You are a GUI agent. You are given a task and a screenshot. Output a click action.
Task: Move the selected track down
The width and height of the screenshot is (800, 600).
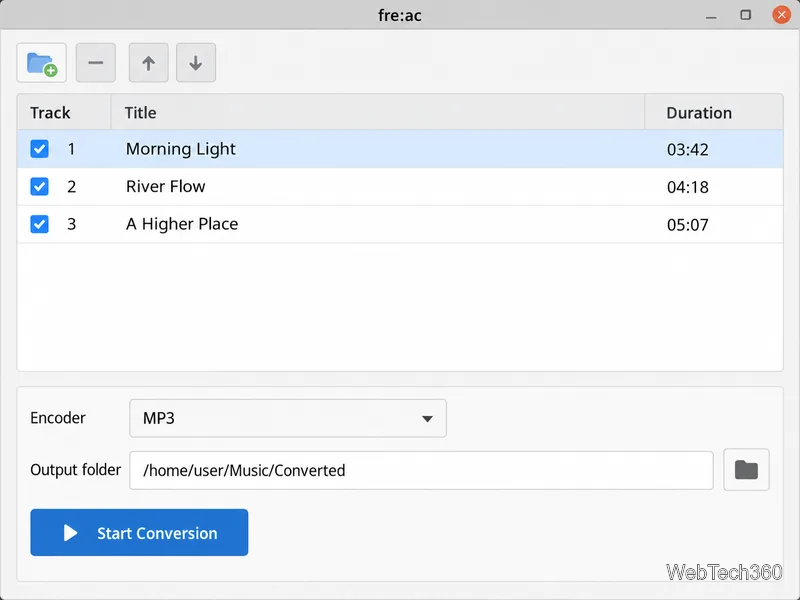pyautogui.click(x=196, y=63)
